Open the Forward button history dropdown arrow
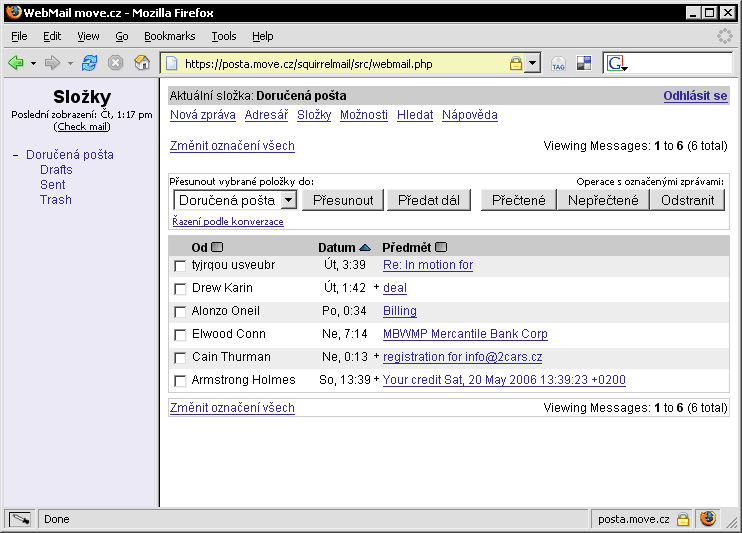The image size is (742, 533). 70,63
